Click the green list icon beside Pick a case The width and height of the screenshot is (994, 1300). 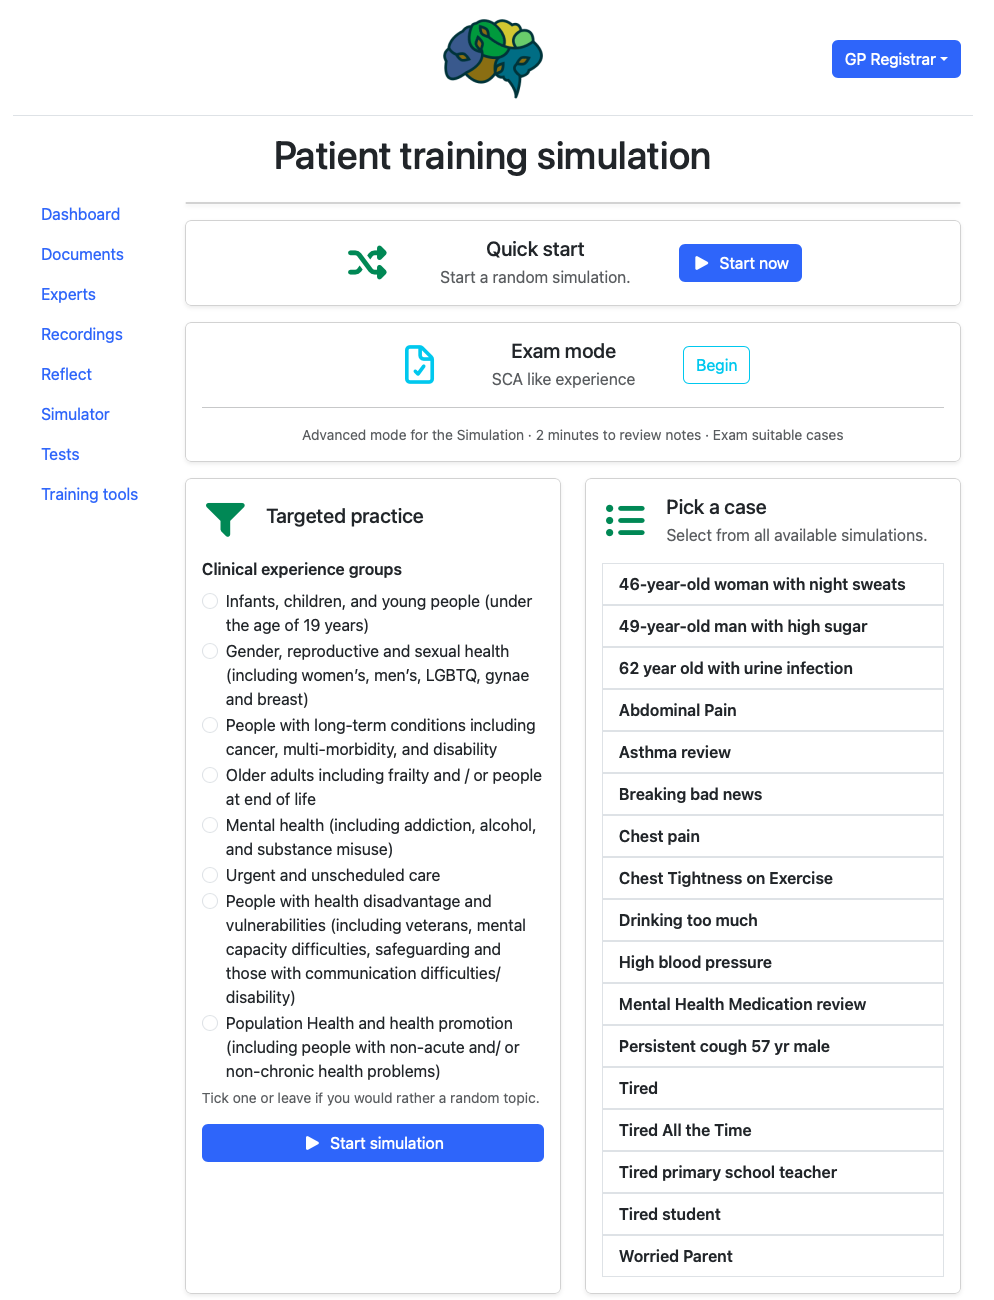pyautogui.click(x=625, y=520)
